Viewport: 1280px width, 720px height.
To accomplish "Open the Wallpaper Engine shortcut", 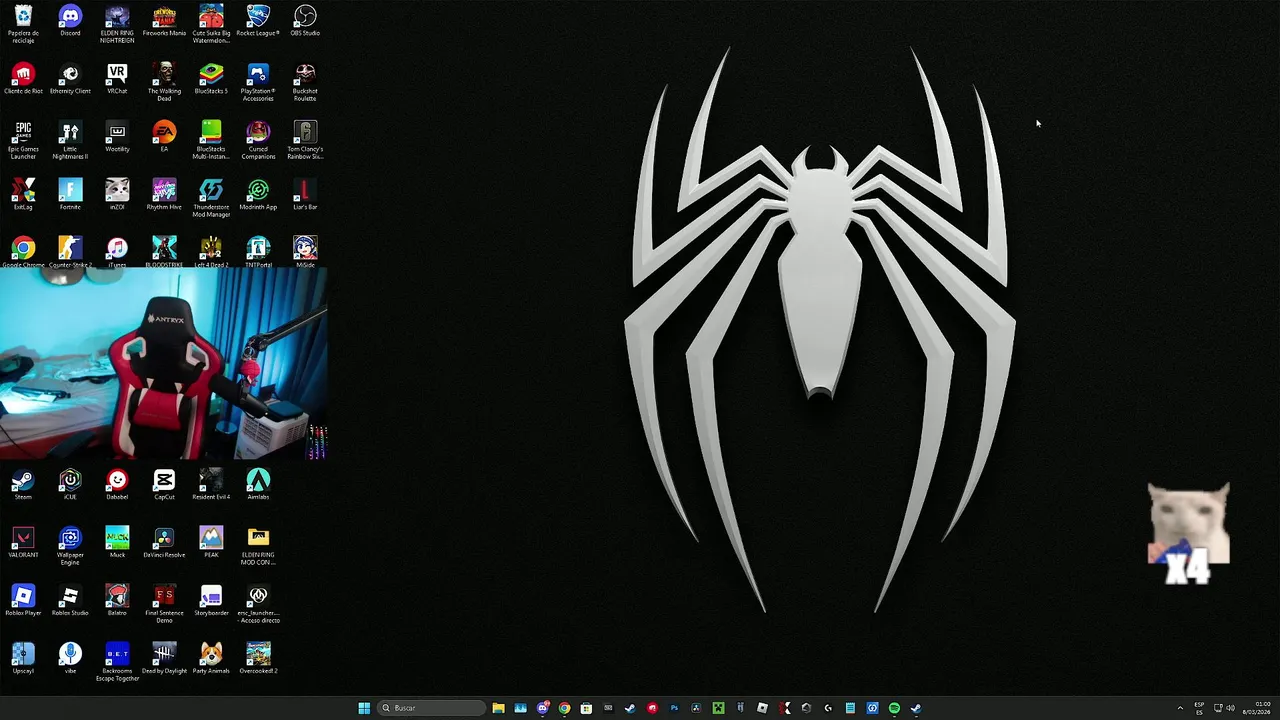I will [x=70, y=546].
